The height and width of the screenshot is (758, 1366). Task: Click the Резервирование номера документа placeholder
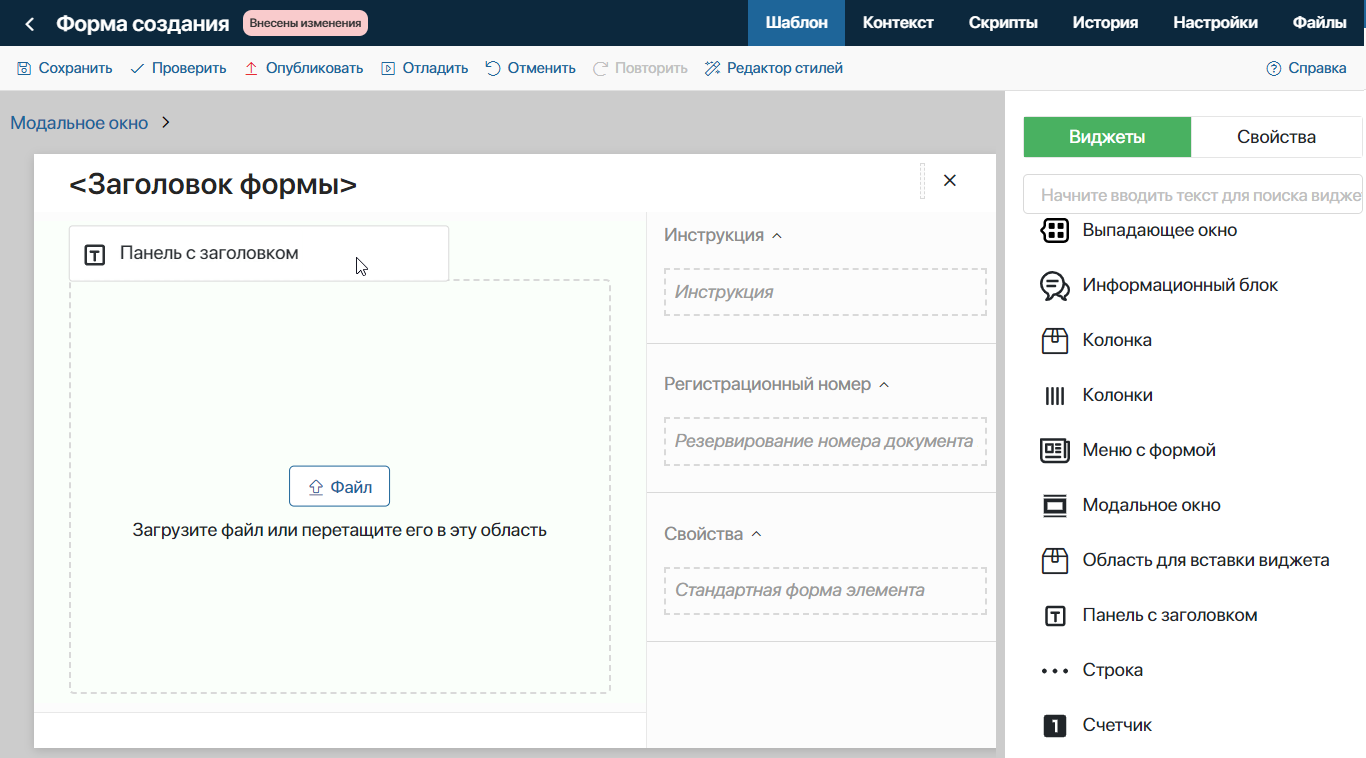point(825,441)
